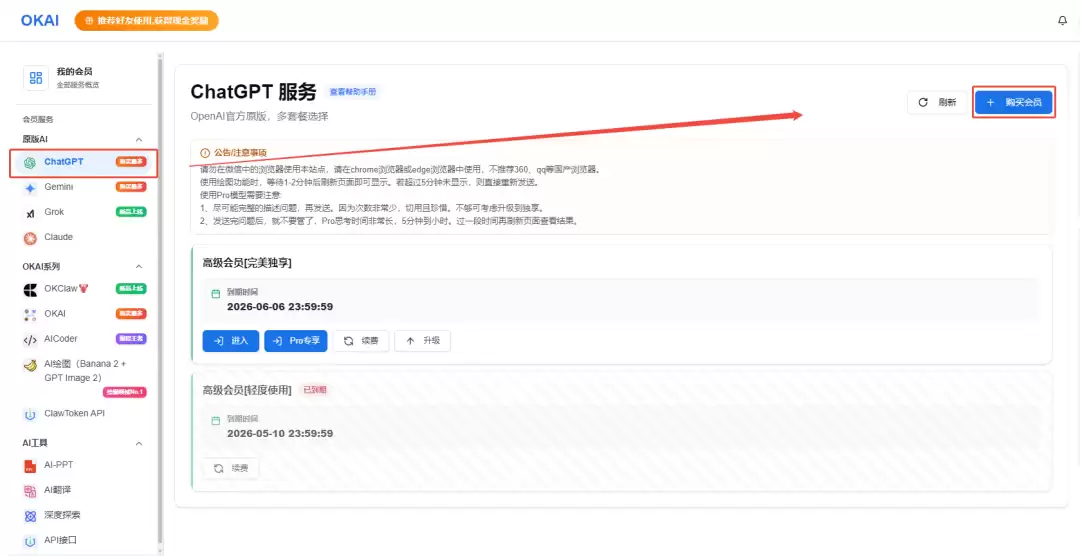This screenshot has width=1080, height=556.
Task: Open AICoder in the sidebar
Action: (x=83, y=339)
